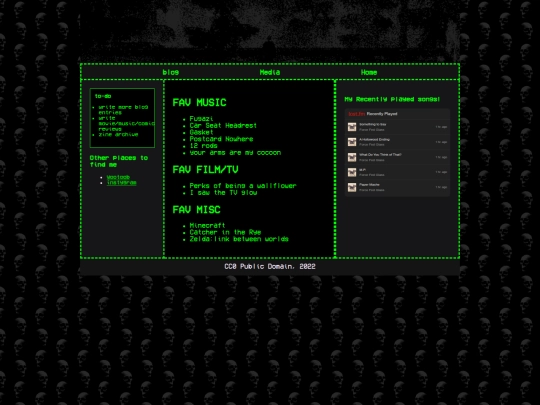Click the time ago on A Hollywood Ending row
This screenshot has width=540, height=405.
coord(441,142)
